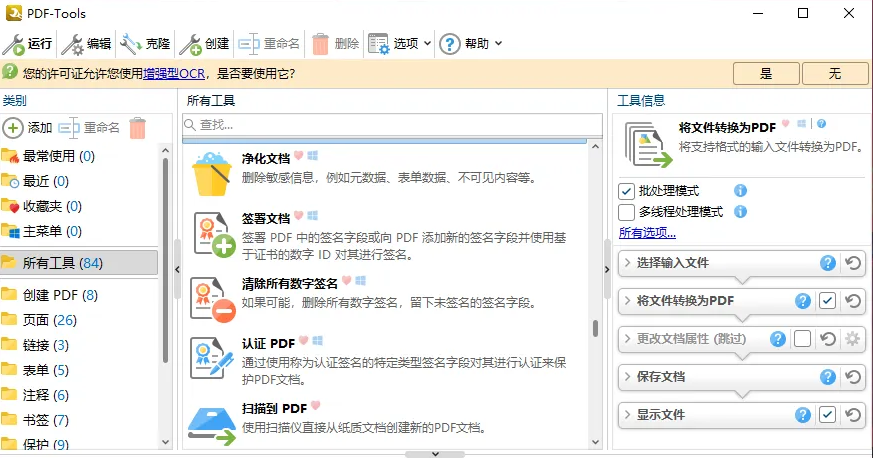This screenshot has height=458, width=873.
Task: Collapse the tool info panel with the right arrow
Action: [607, 269]
